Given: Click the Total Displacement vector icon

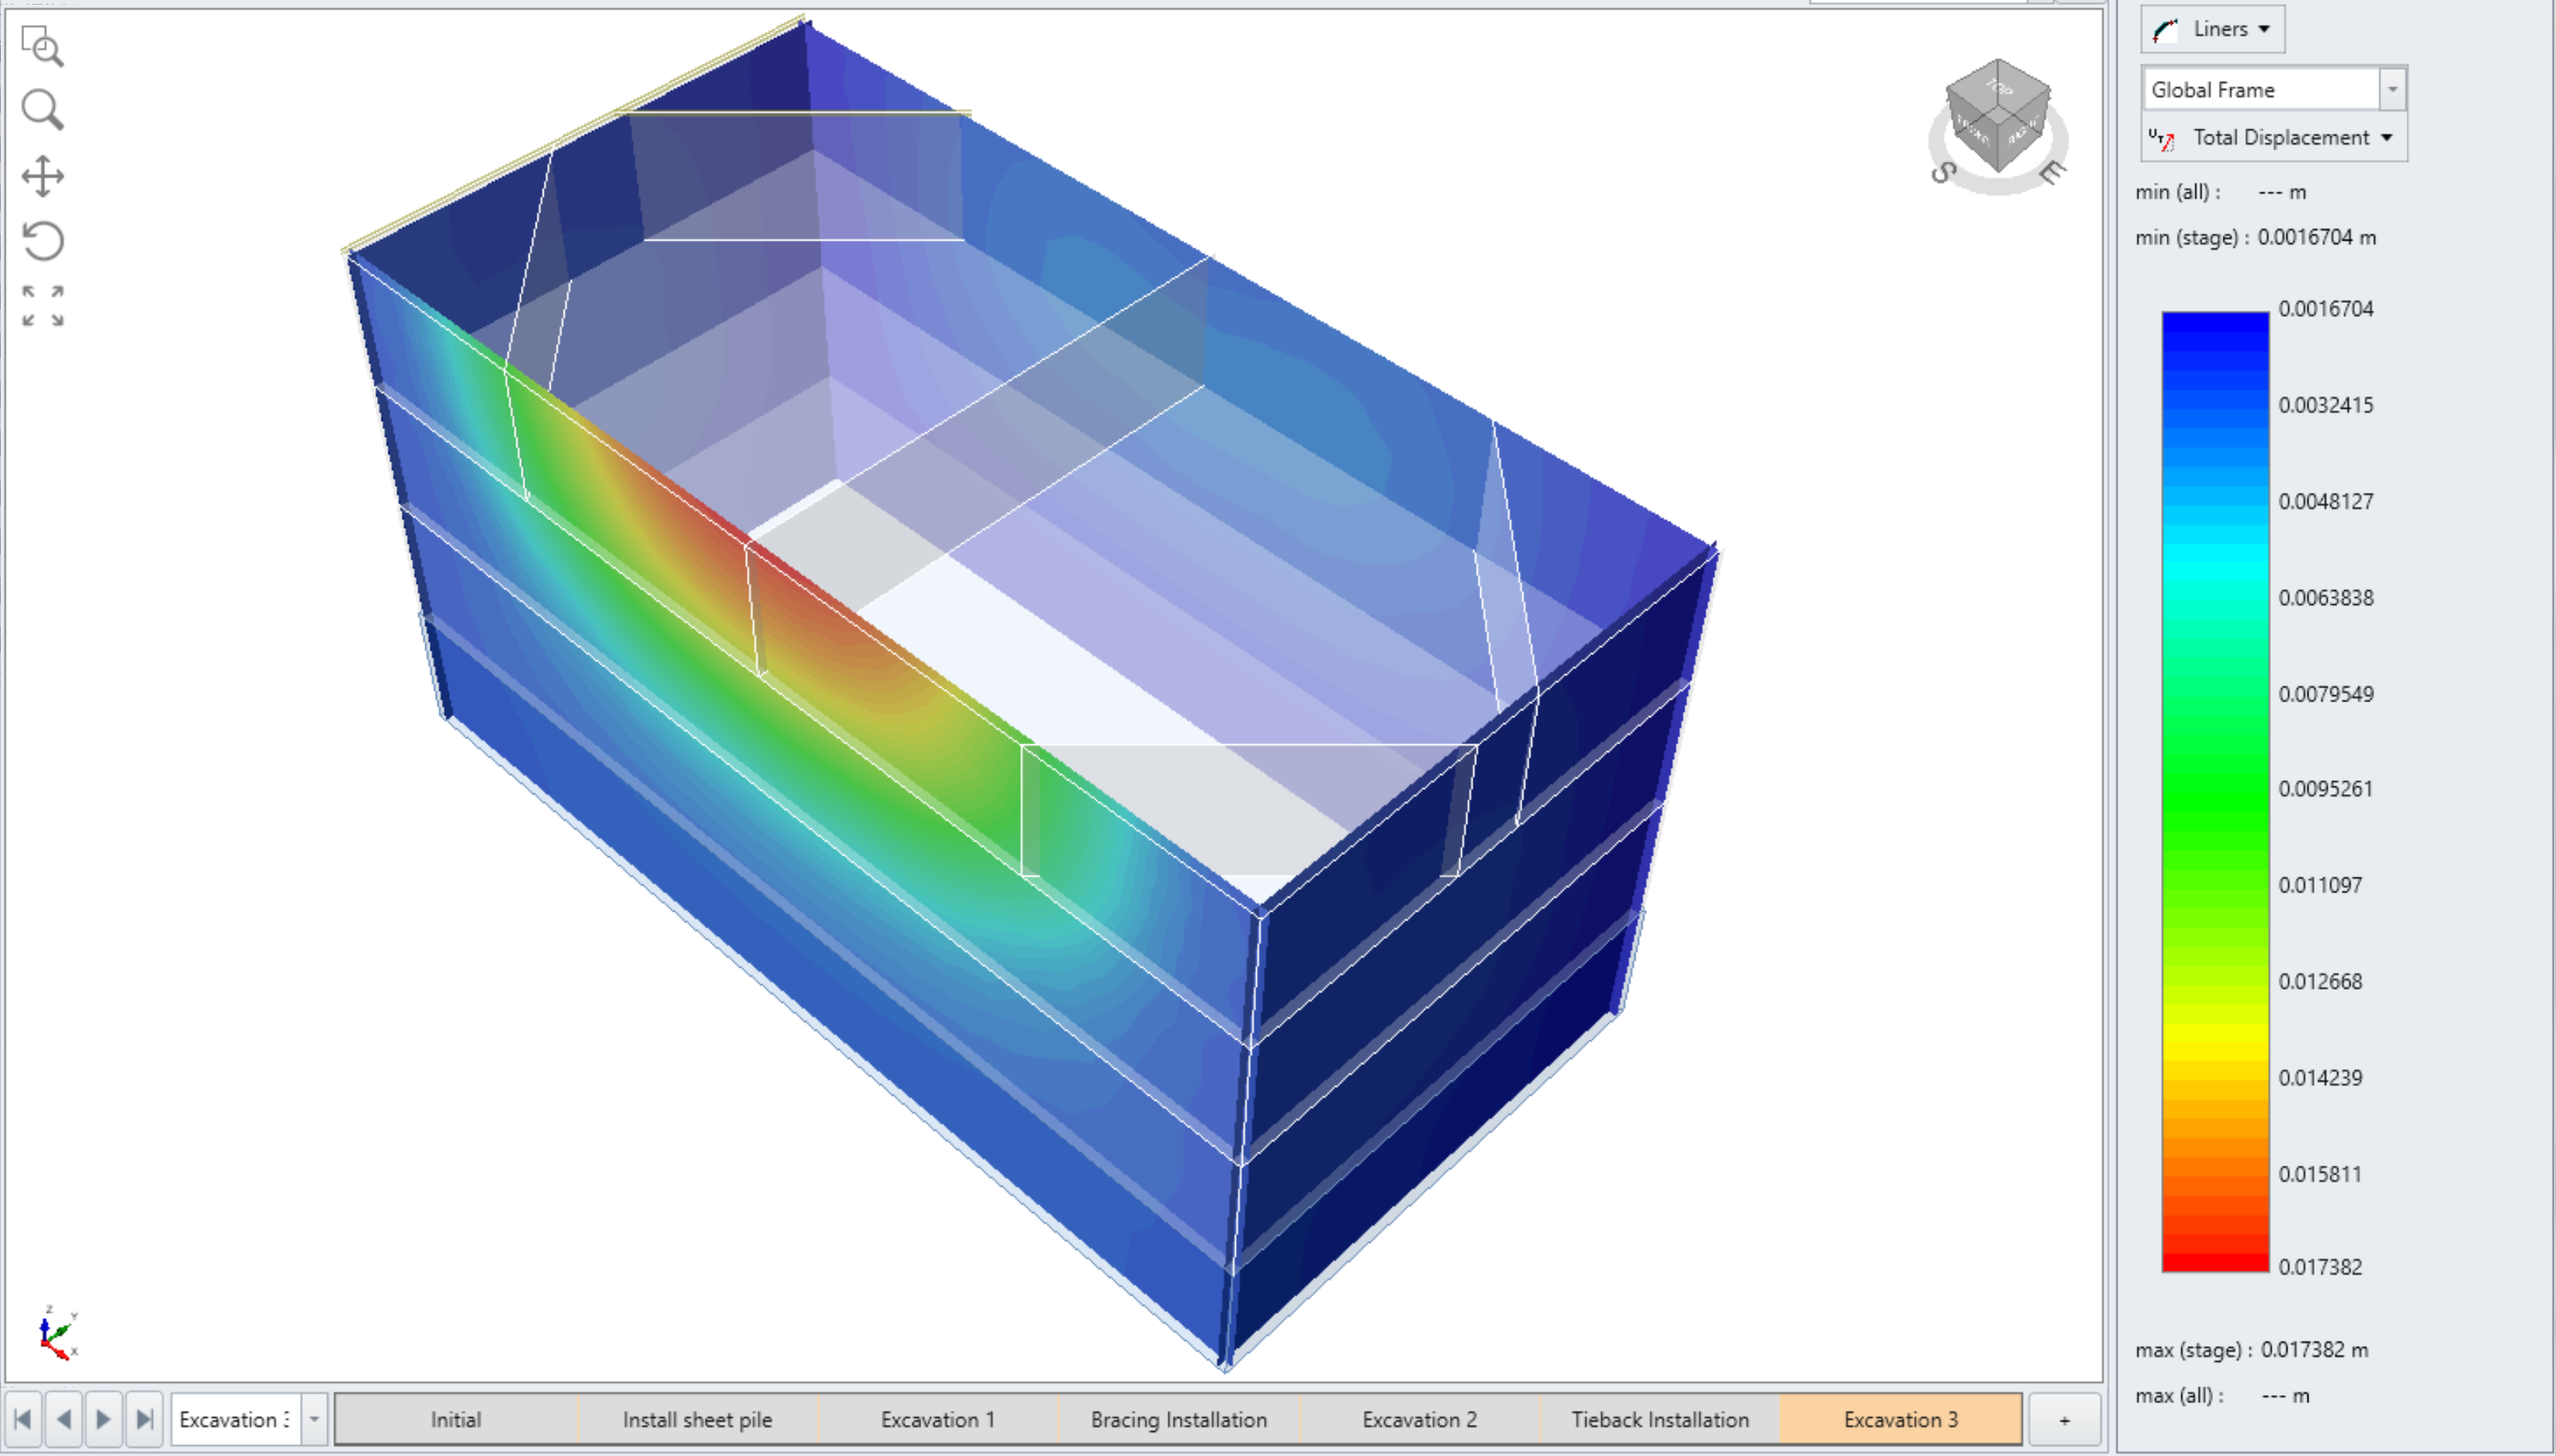Looking at the screenshot, I should point(2162,138).
